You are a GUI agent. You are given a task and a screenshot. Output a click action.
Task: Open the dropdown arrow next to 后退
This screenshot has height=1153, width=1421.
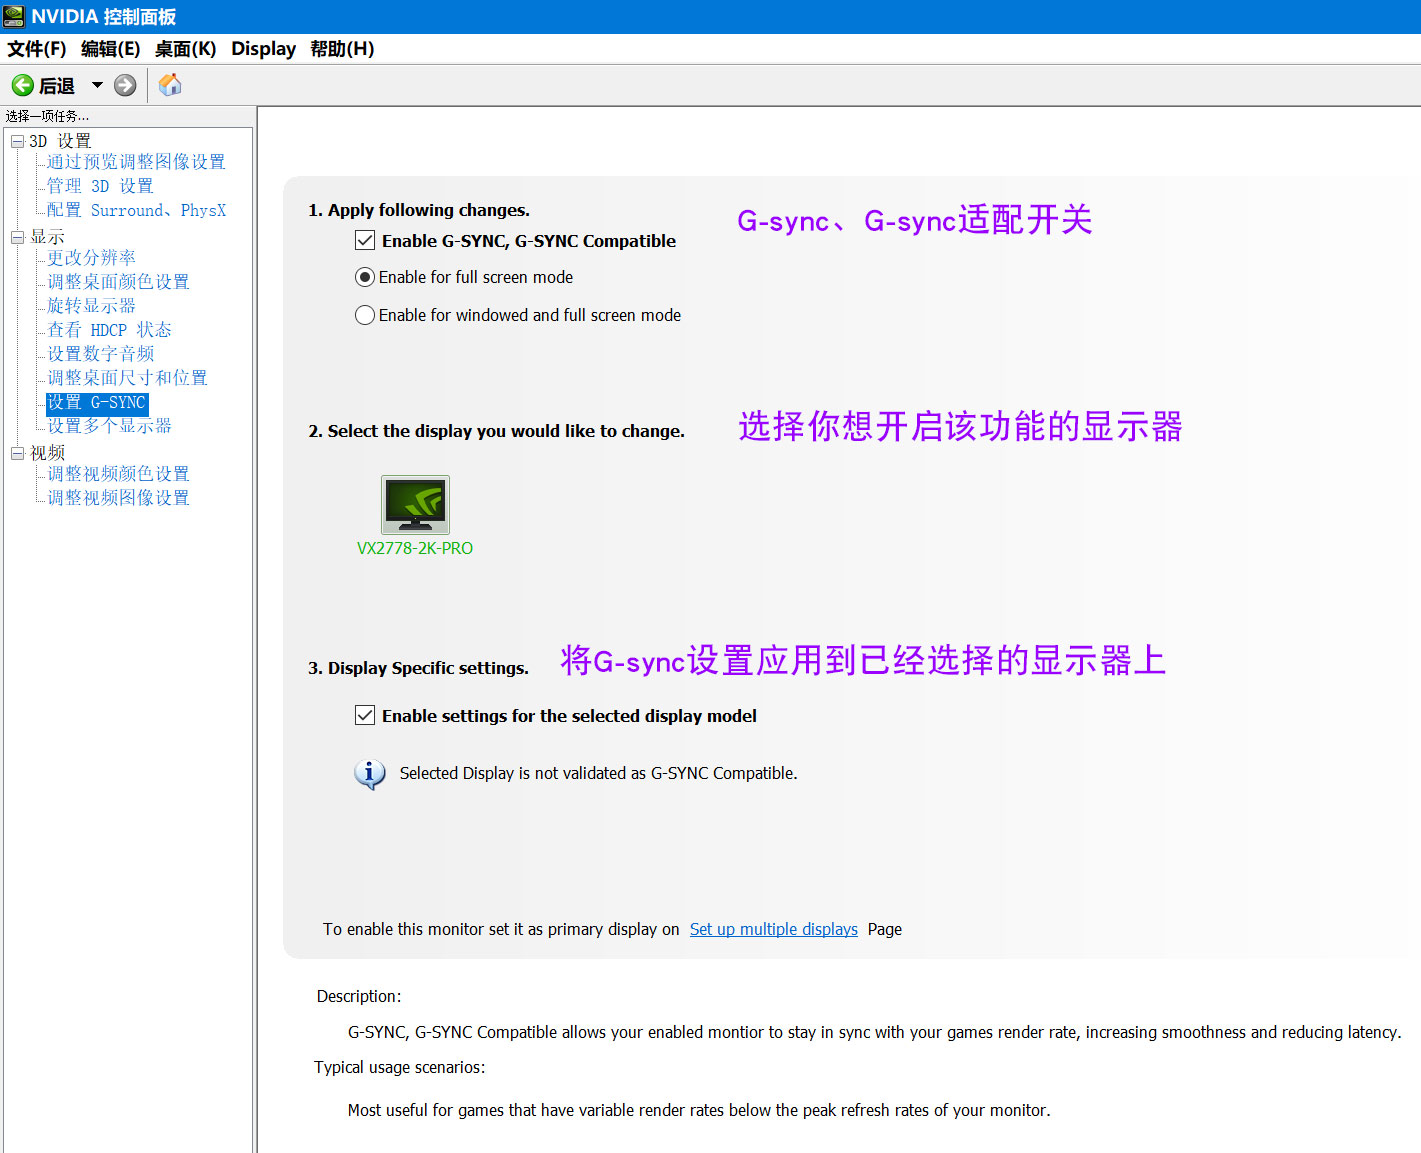coord(96,85)
